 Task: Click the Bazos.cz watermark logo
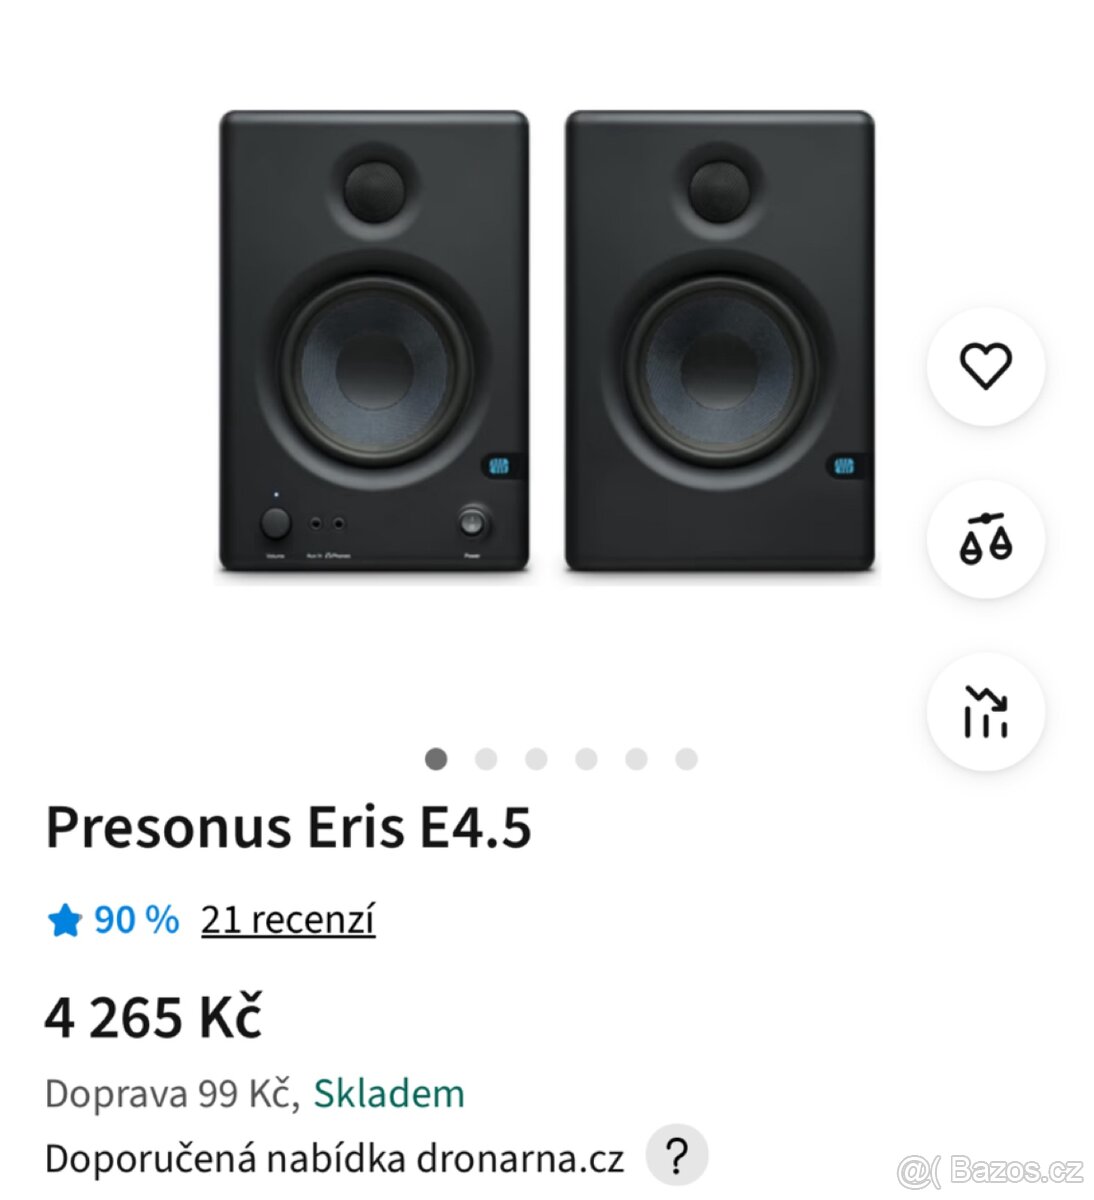pyautogui.click(x=991, y=1169)
